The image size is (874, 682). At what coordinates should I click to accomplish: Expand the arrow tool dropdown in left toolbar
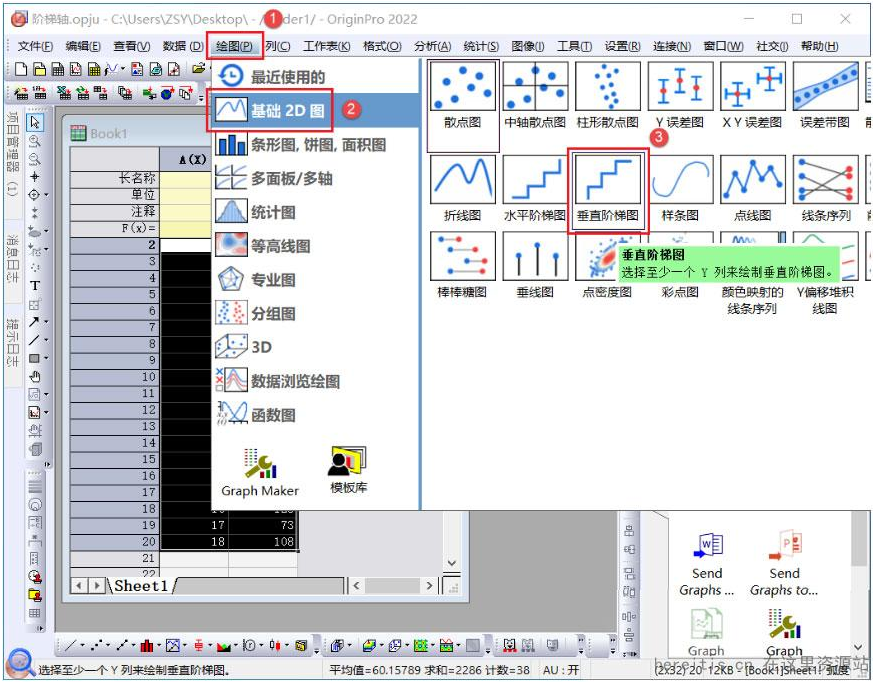coord(46,321)
